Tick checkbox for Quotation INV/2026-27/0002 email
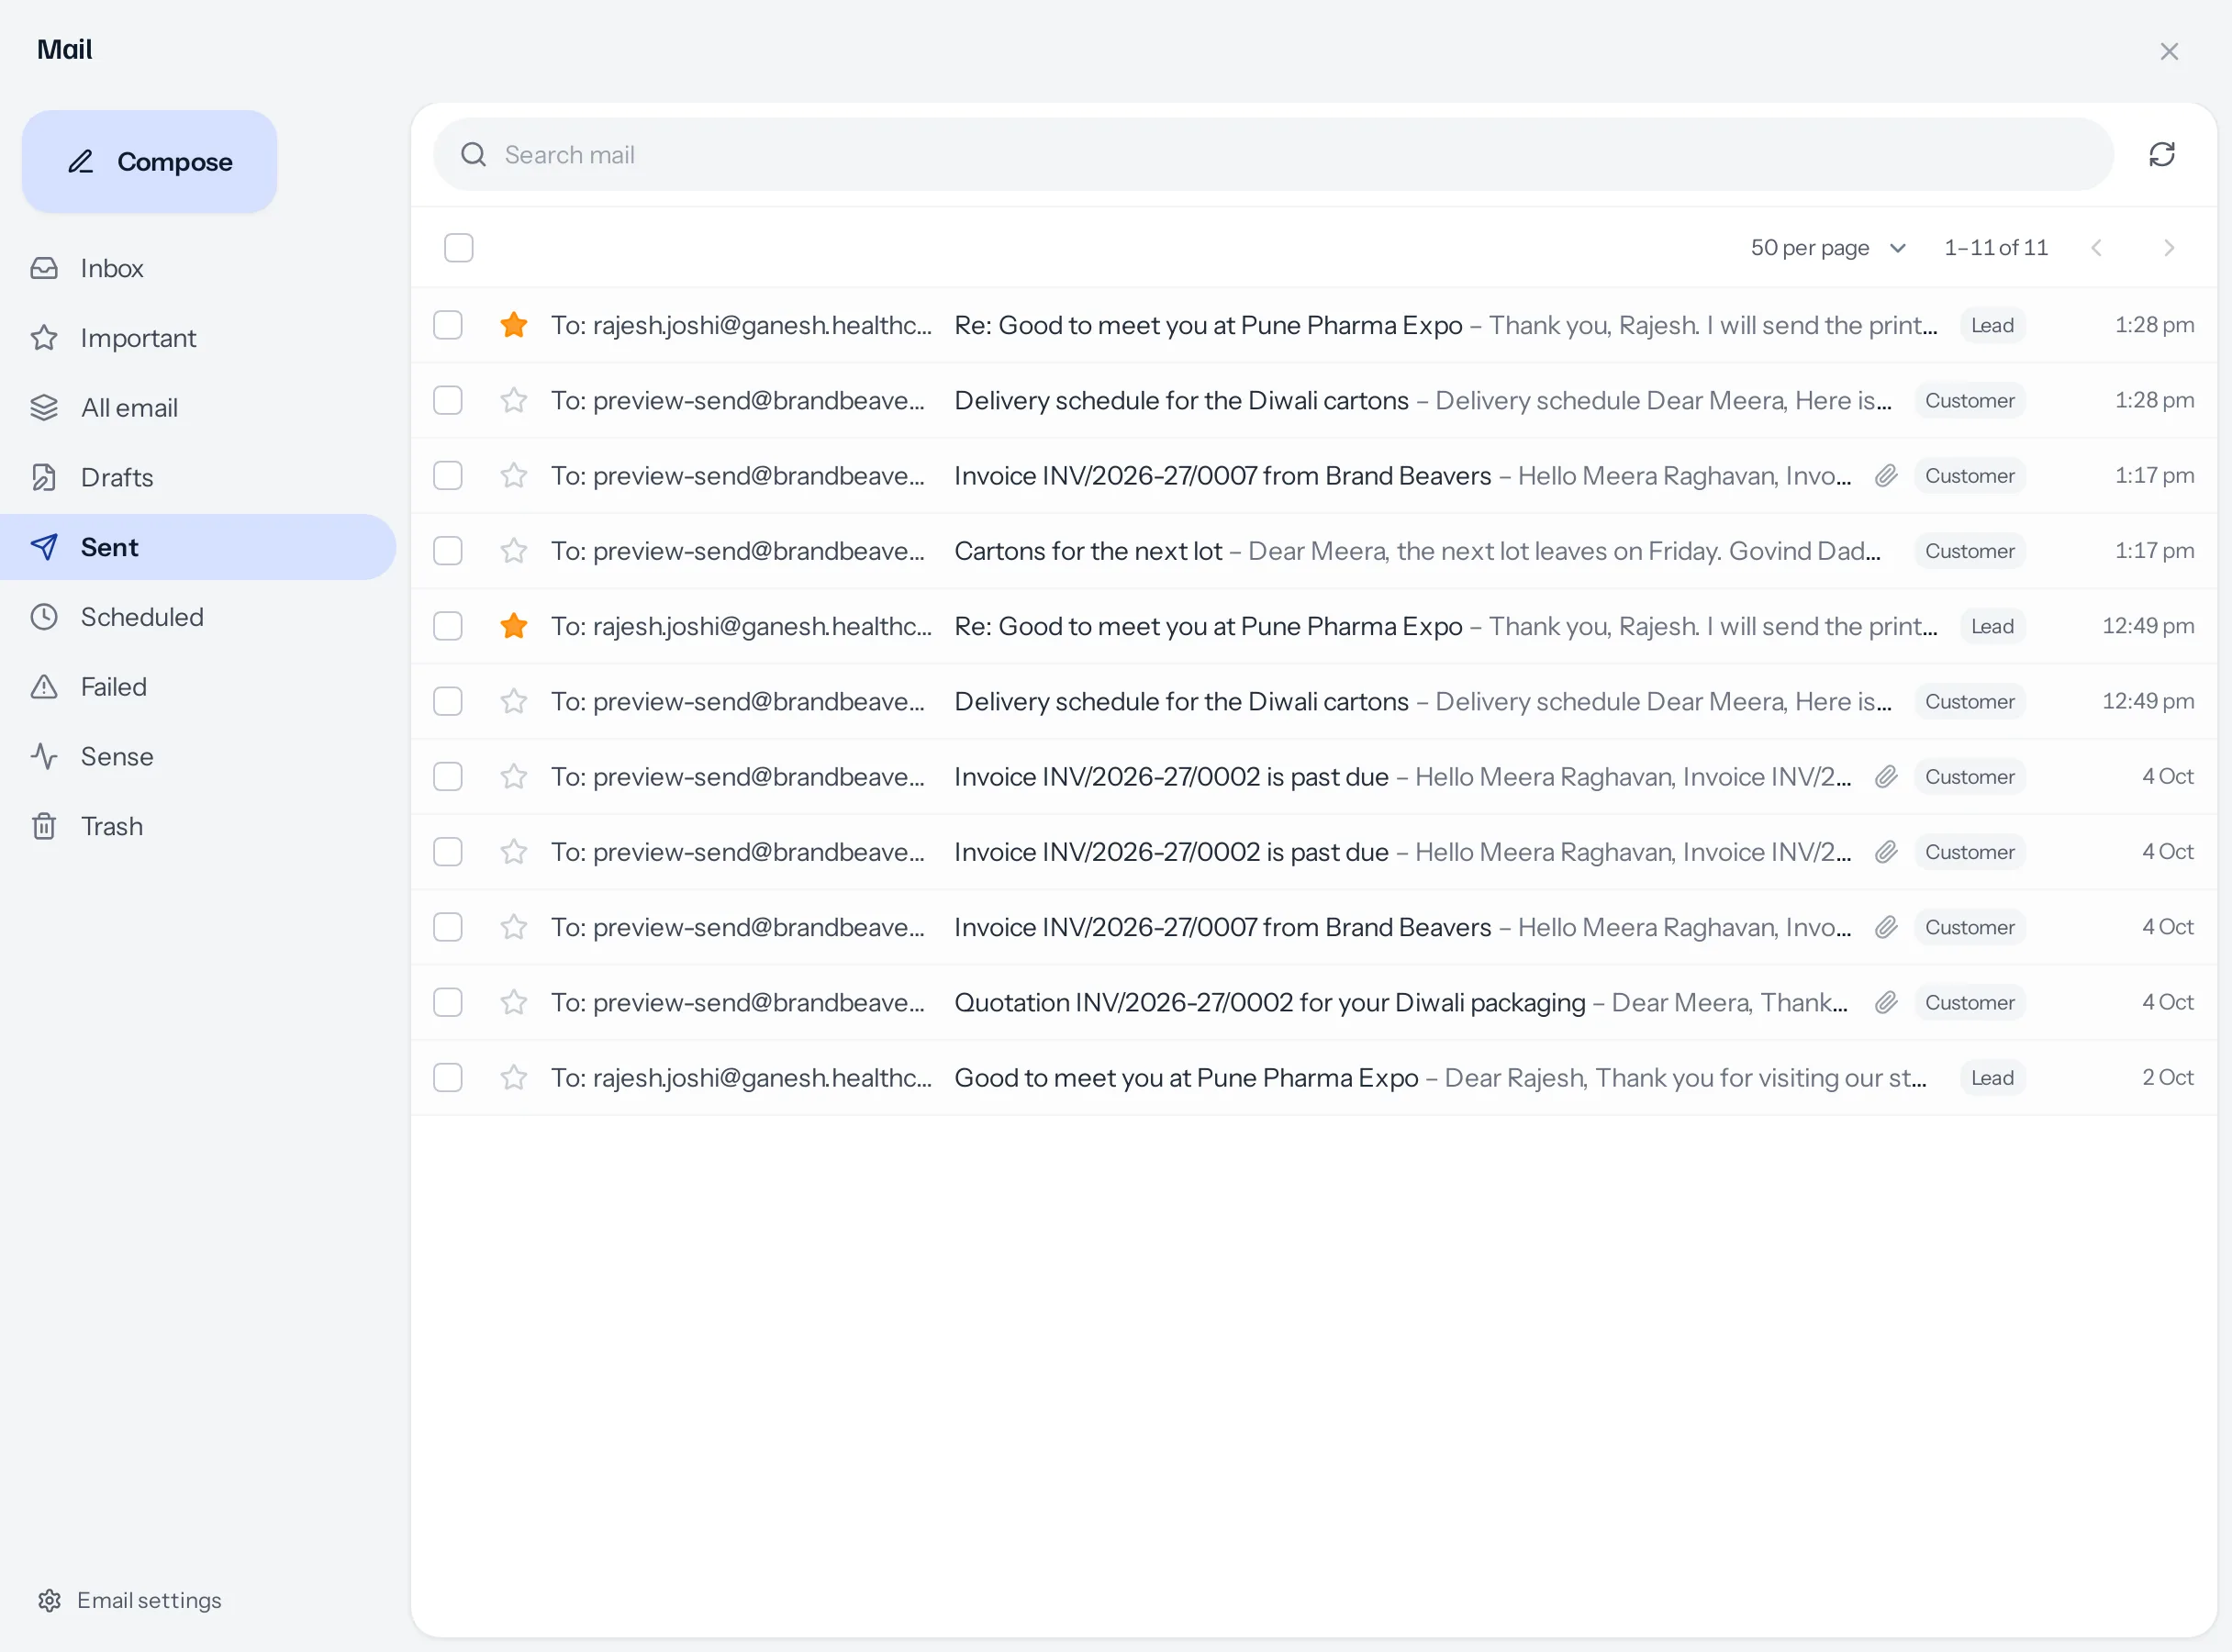 click(448, 1002)
